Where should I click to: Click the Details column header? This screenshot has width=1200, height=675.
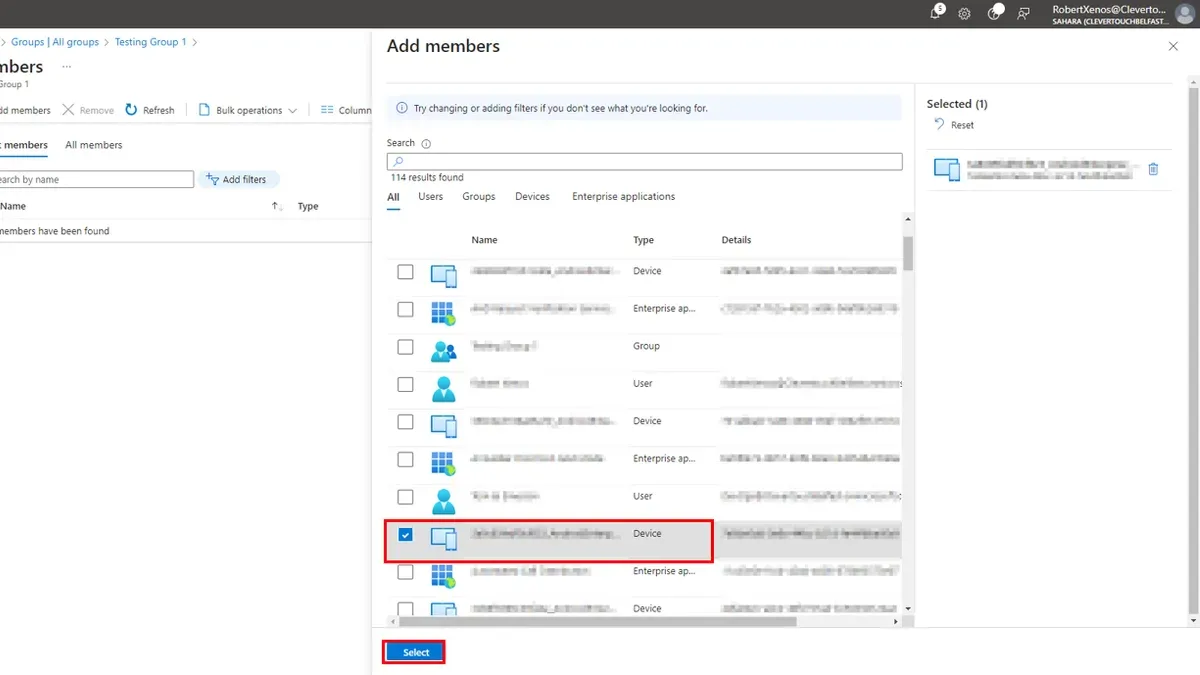[736, 240]
